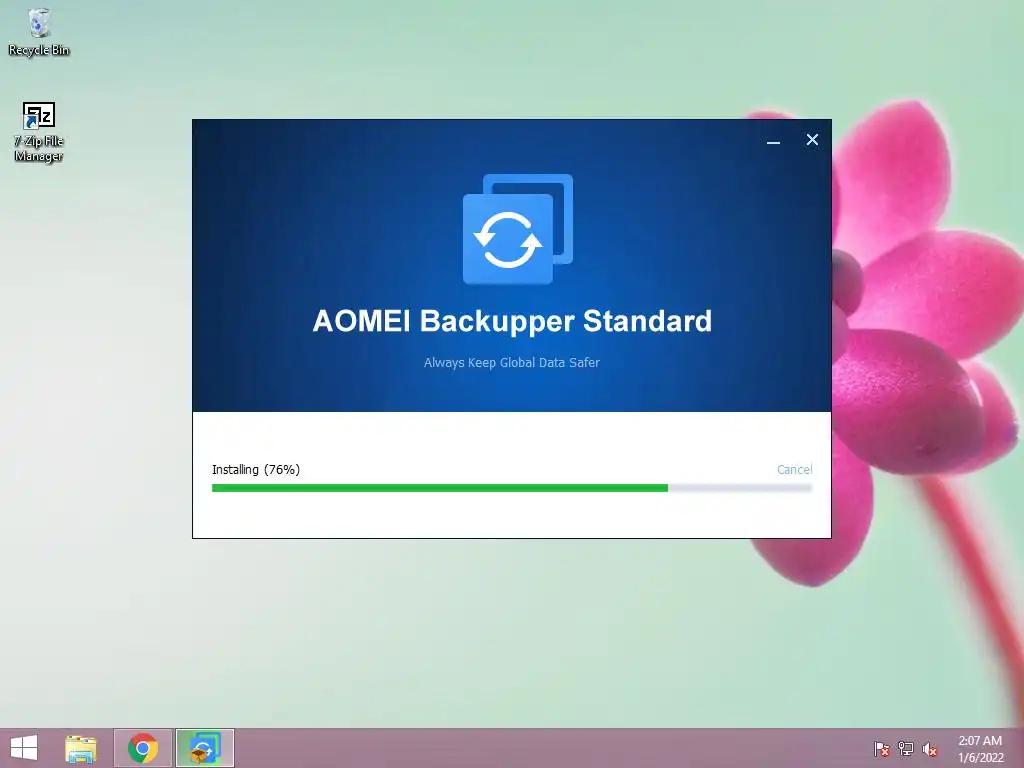Viewport: 1024px width, 768px height.
Task: Click the muted volume tray icon
Action: coord(929,748)
